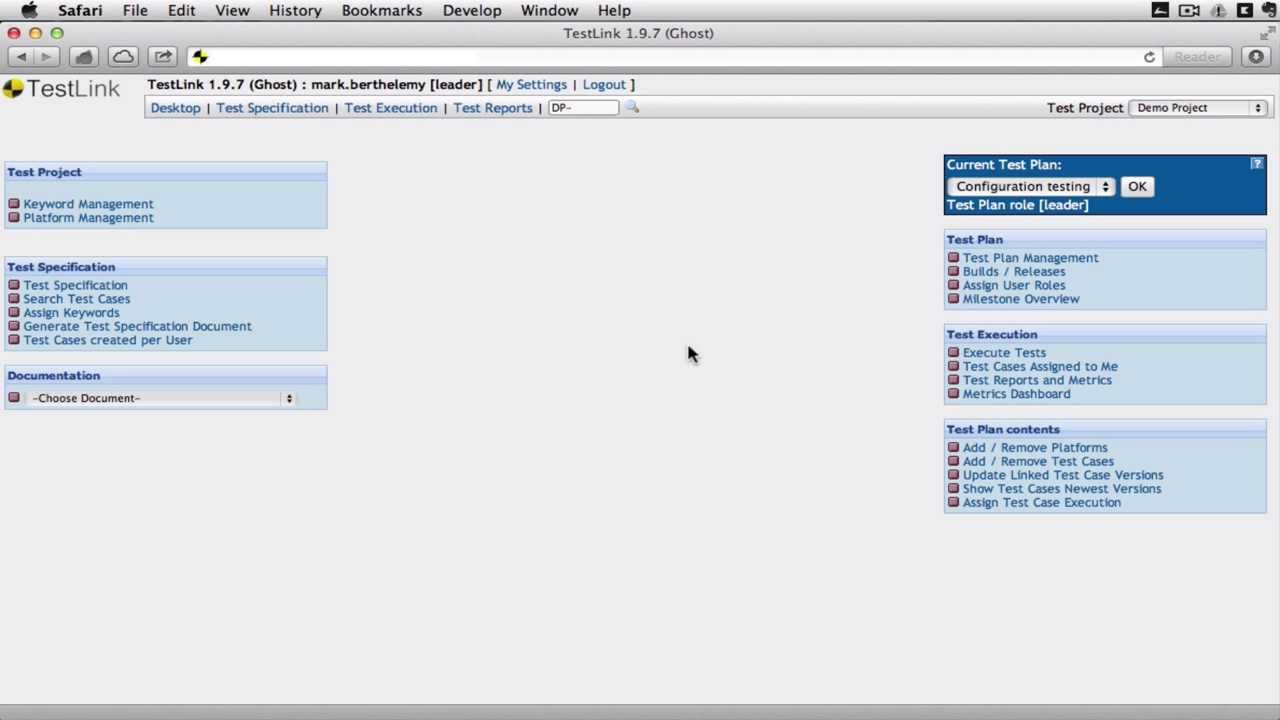This screenshot has width=1280, height=720.
Task: Open the Test Project dropdown showing Demo Project
Action: [x=1198, y=108]
